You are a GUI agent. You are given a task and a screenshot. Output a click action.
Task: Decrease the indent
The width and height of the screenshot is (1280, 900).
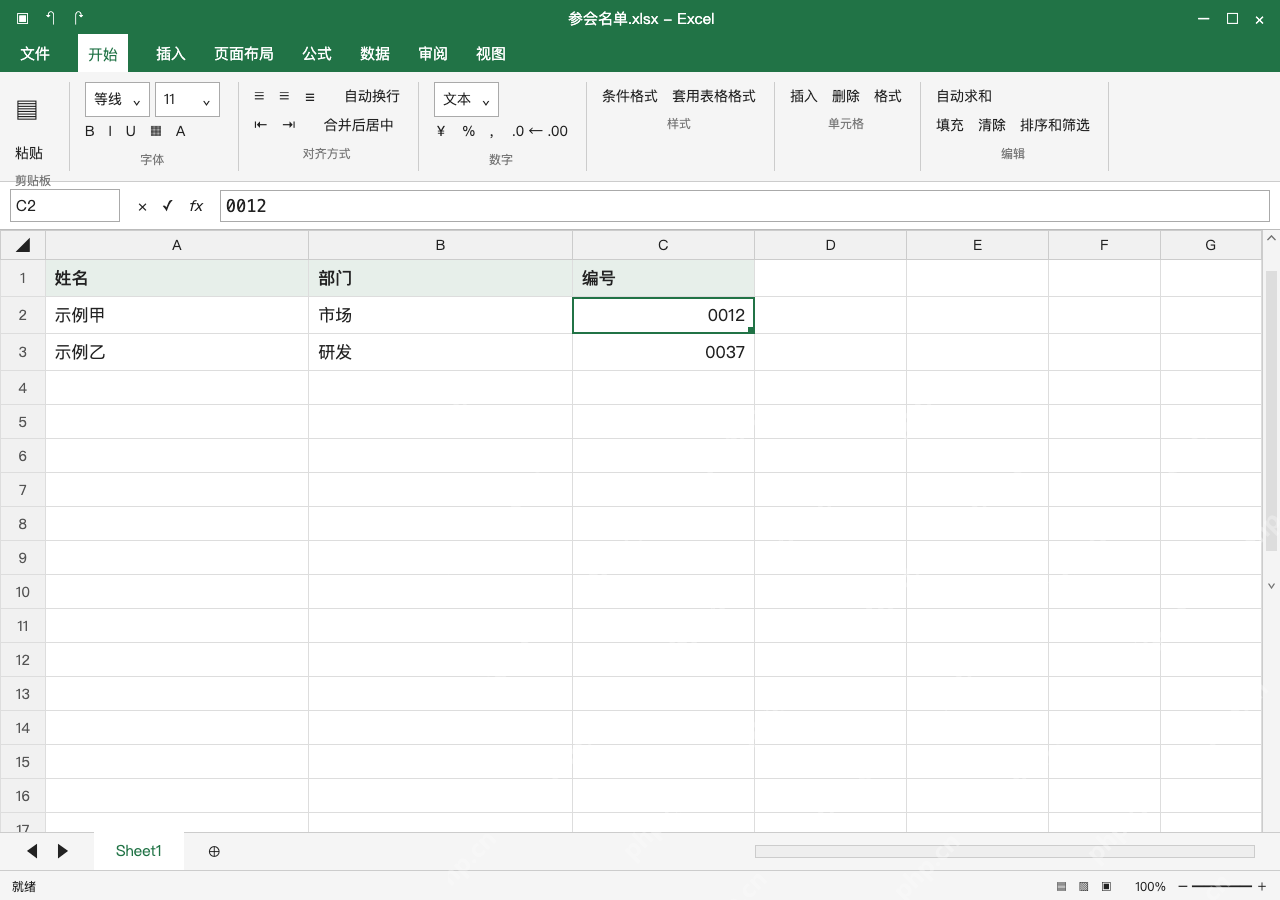261,125
